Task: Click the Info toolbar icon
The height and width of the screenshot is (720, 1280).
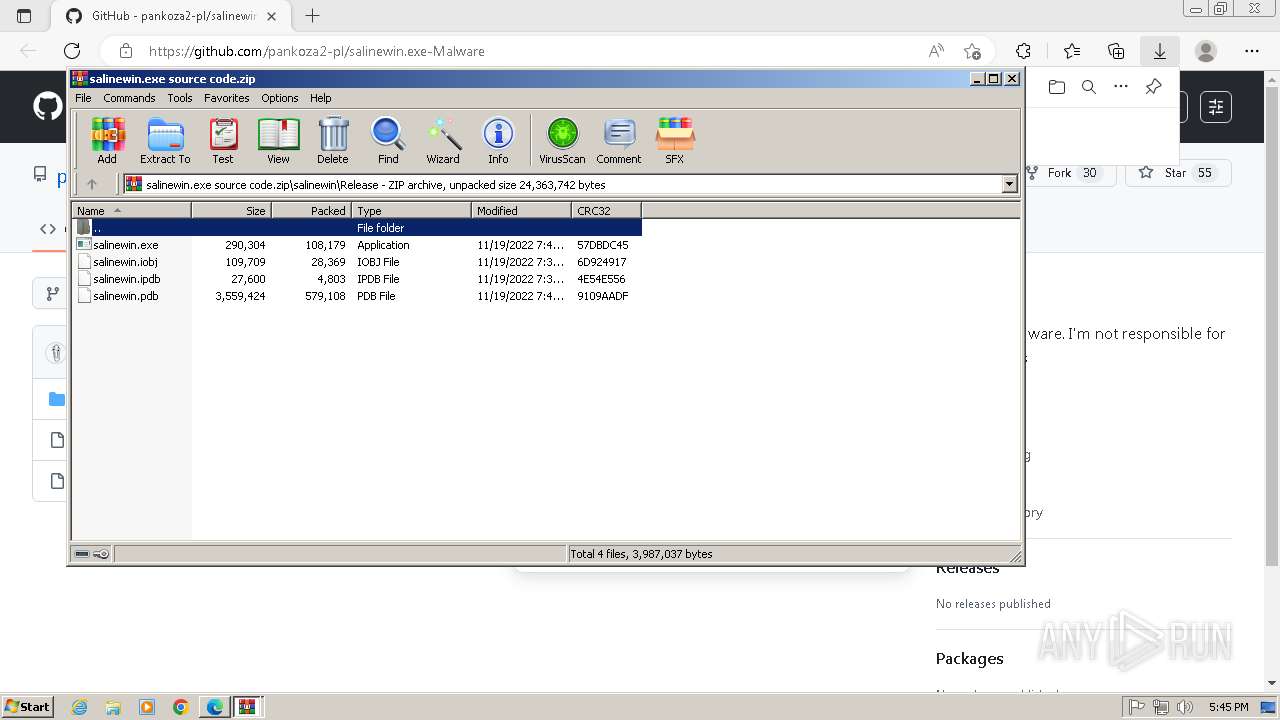Action: (498, 141)
